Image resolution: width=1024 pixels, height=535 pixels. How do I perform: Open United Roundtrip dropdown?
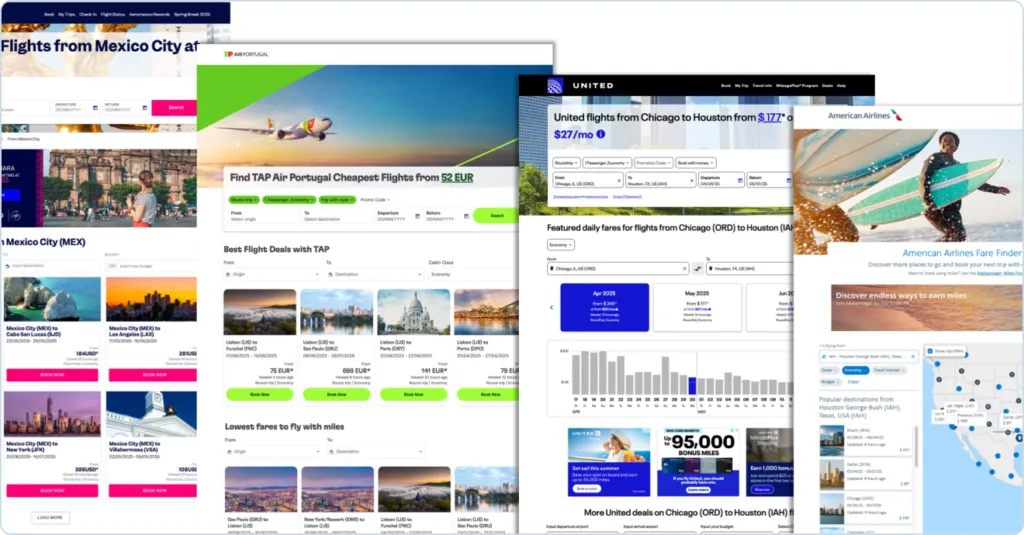click(x=566, y=163)
